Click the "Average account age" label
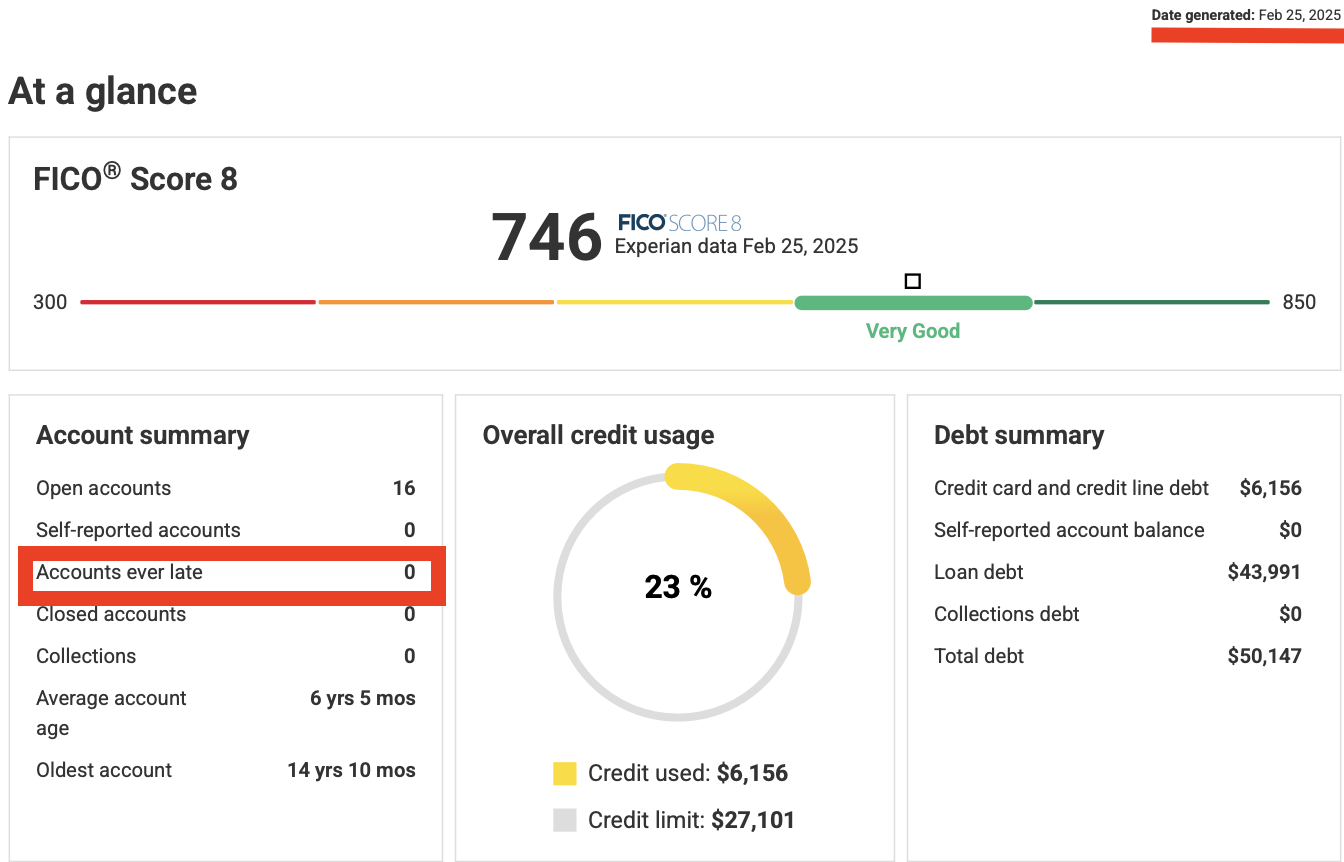 coord(111,713)
